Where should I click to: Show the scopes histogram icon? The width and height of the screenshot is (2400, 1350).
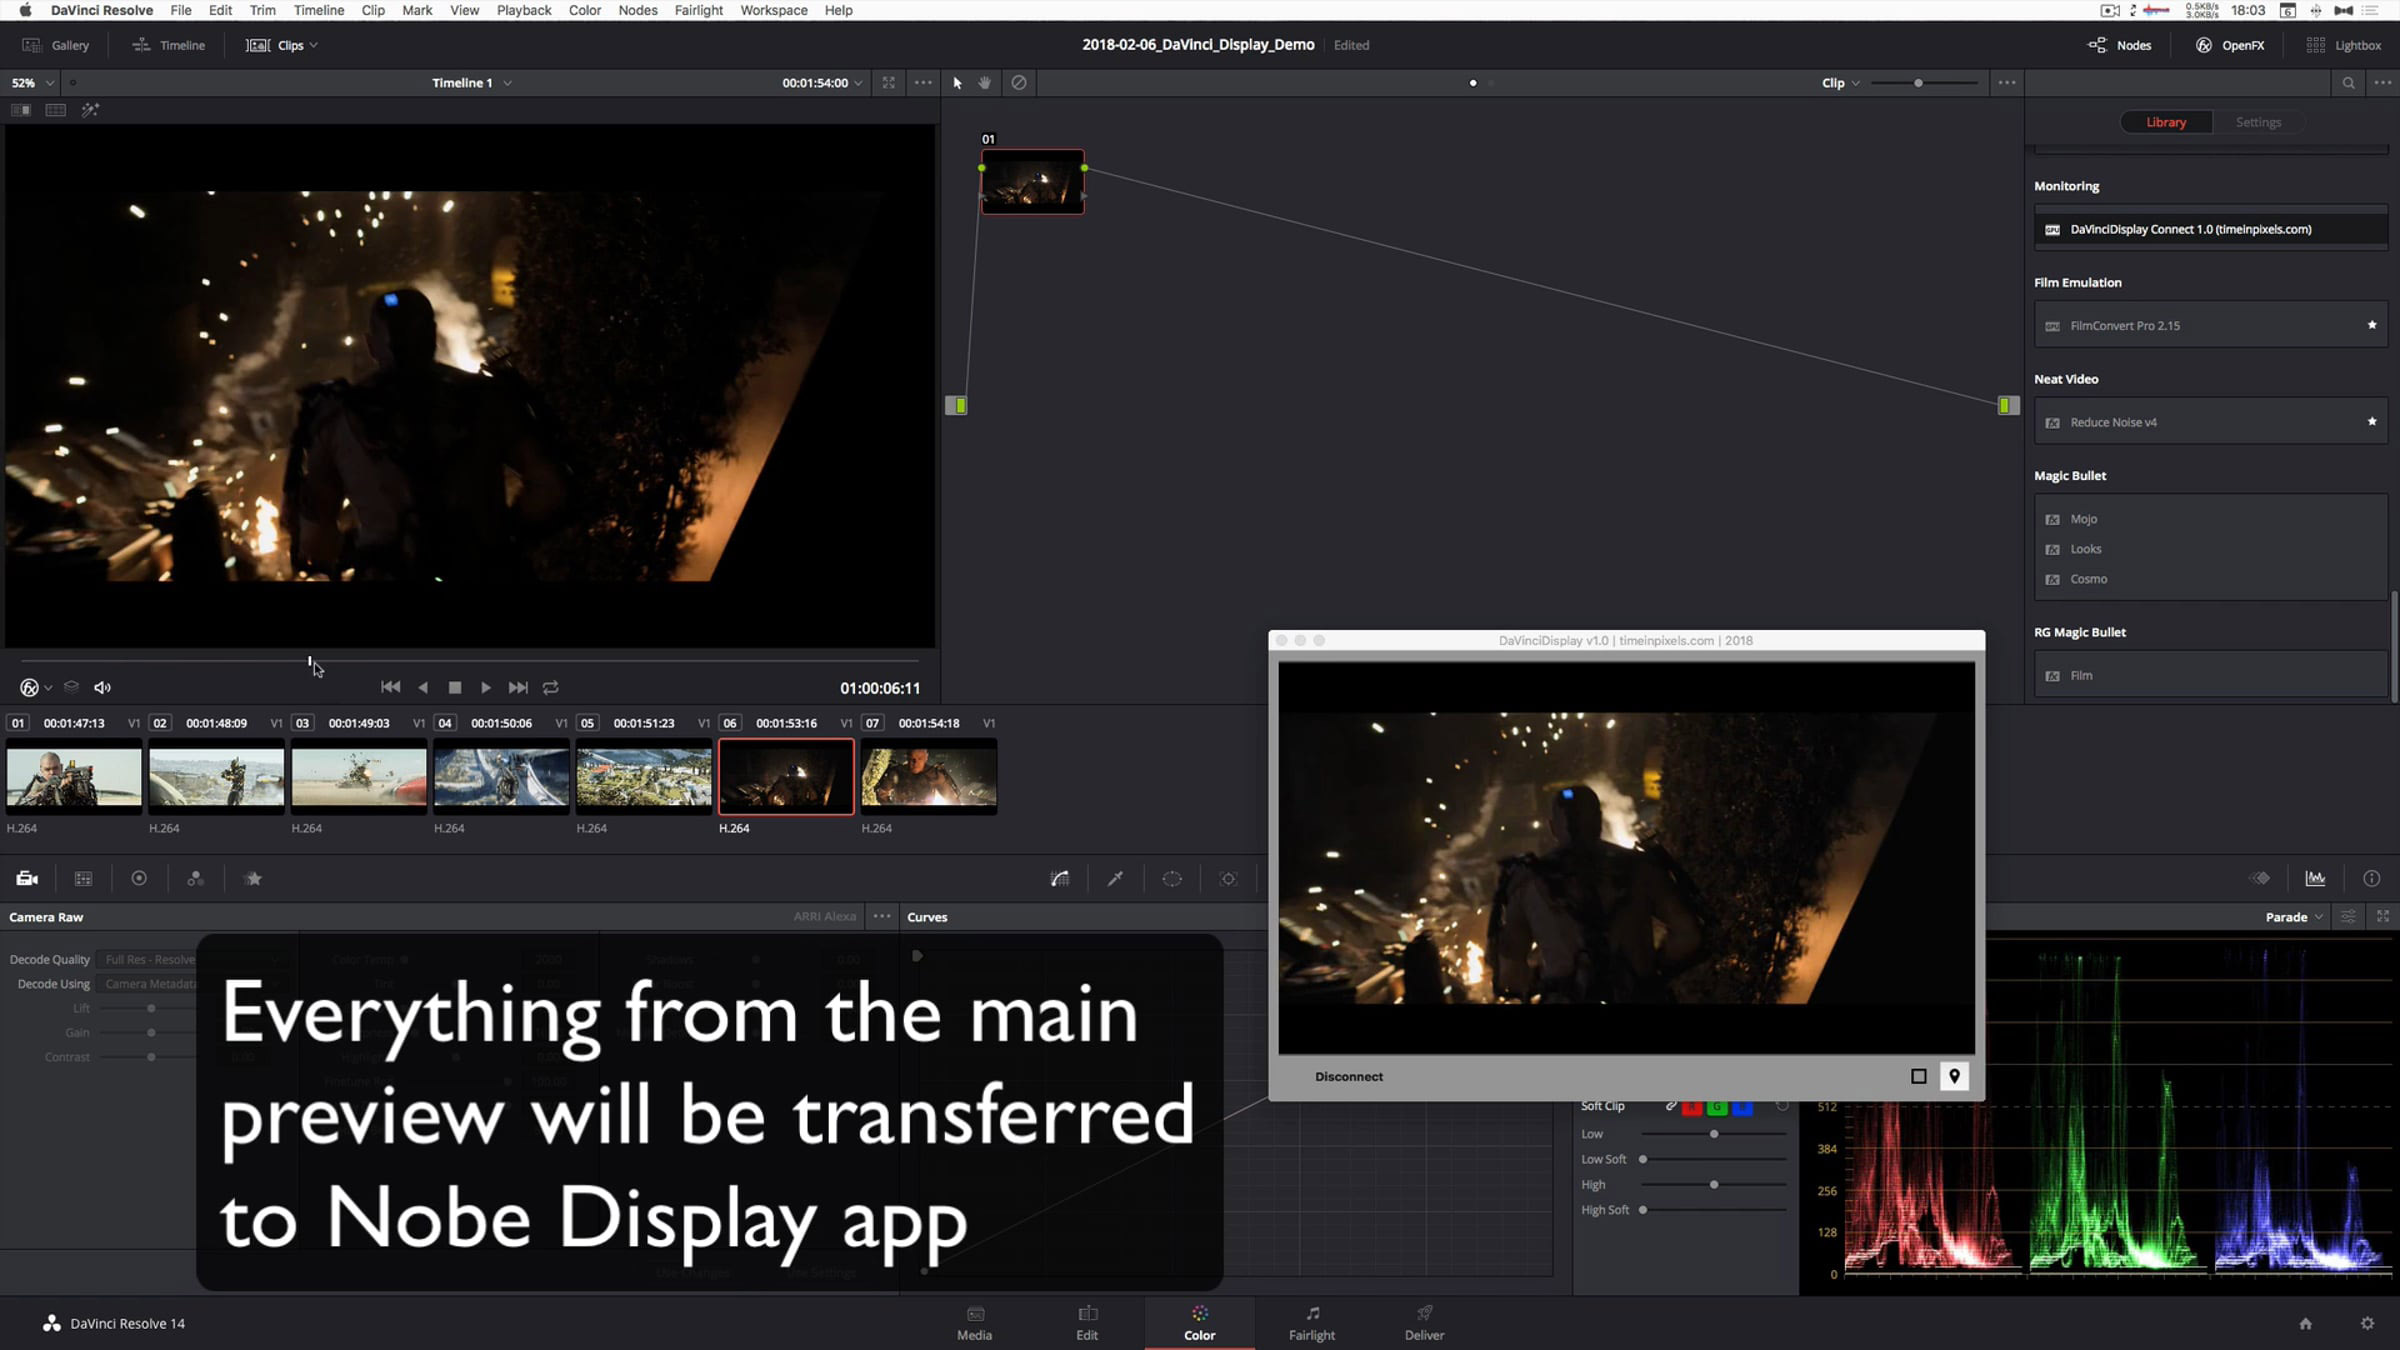coord(2315,877)
